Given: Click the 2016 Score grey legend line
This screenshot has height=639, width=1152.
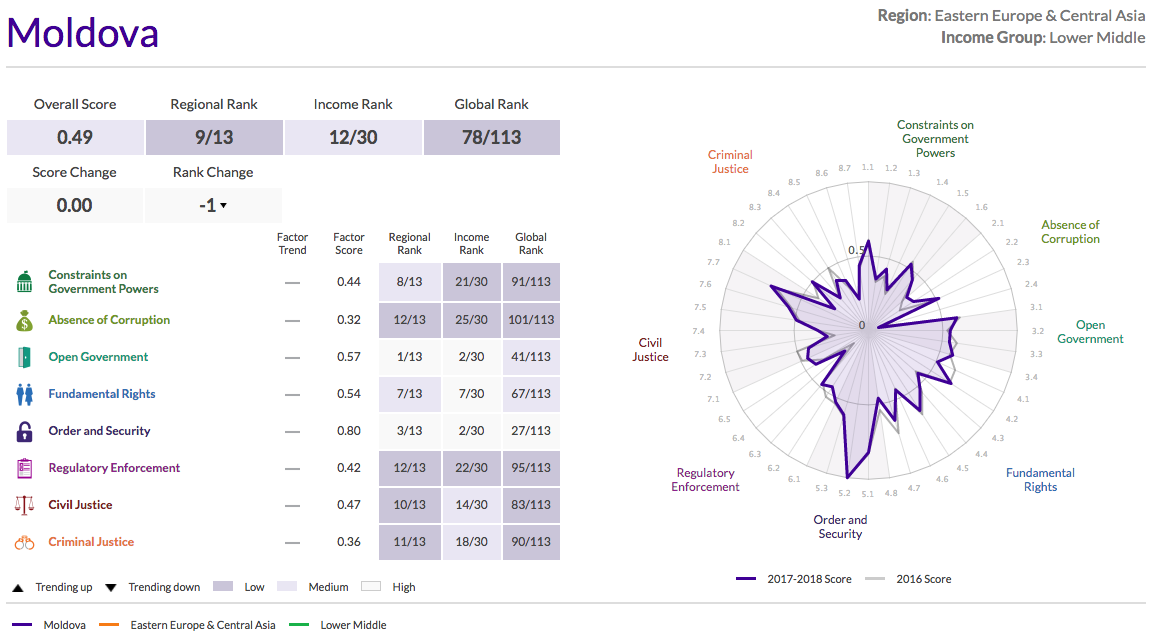Looking at the screenshot, I should (x=875, y=579).
